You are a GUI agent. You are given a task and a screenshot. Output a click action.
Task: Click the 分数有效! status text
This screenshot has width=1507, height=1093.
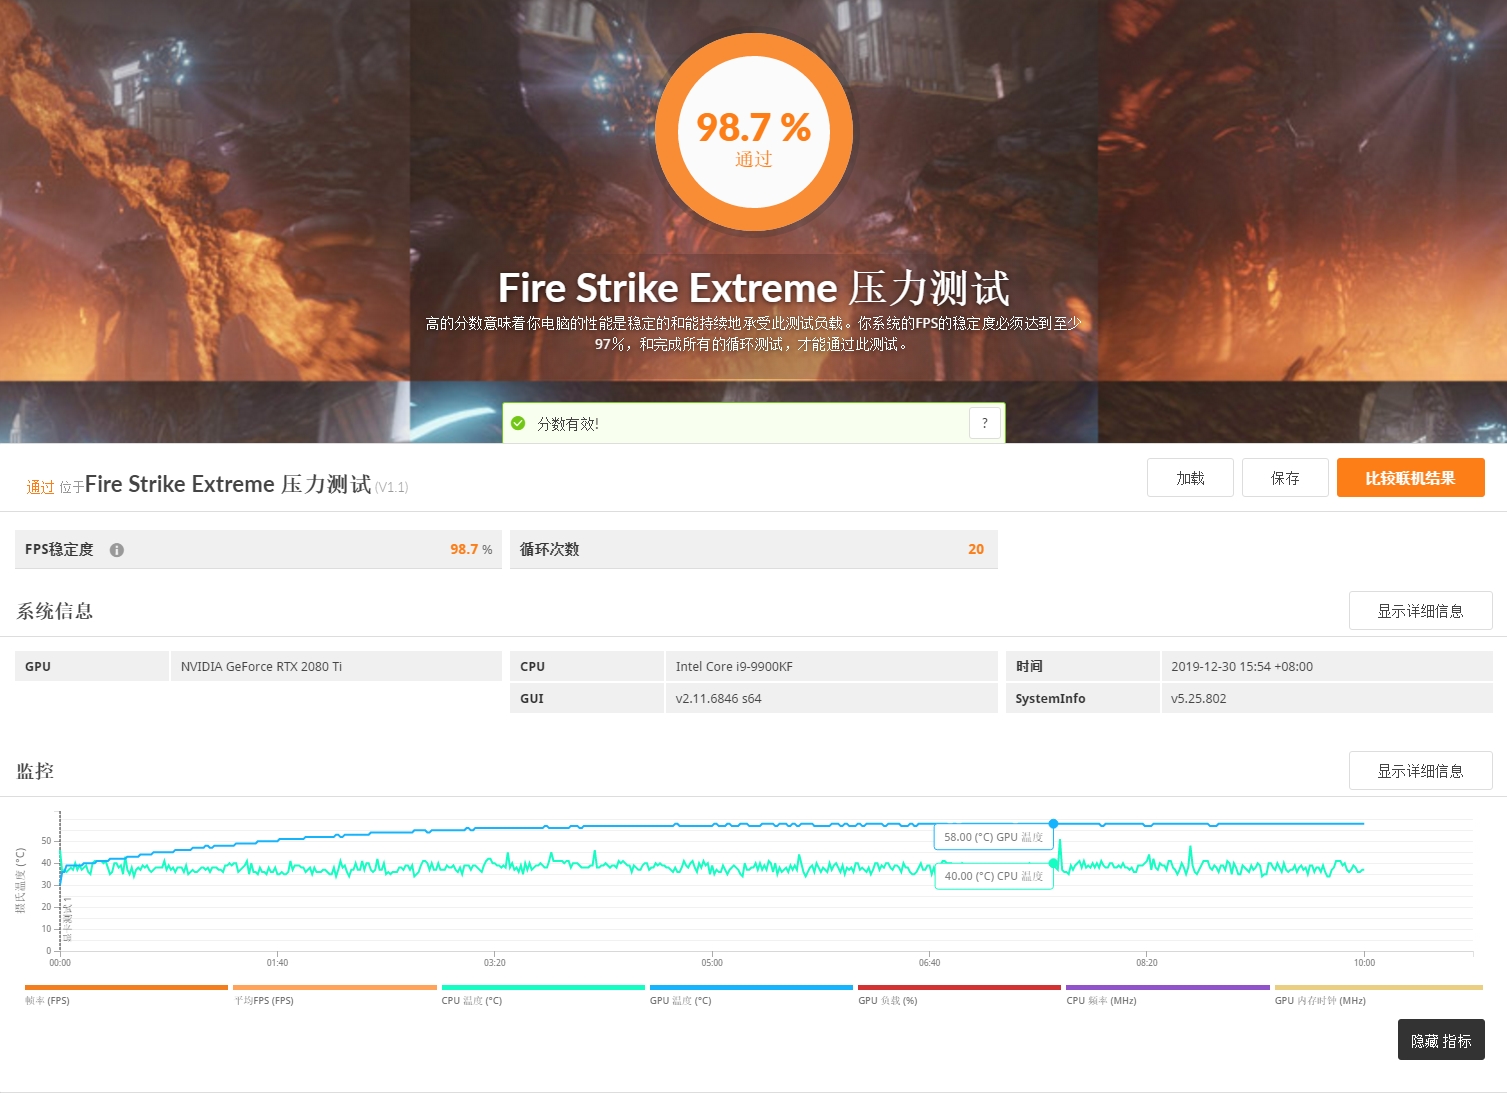pyautogui.click(x=568, y=424)
